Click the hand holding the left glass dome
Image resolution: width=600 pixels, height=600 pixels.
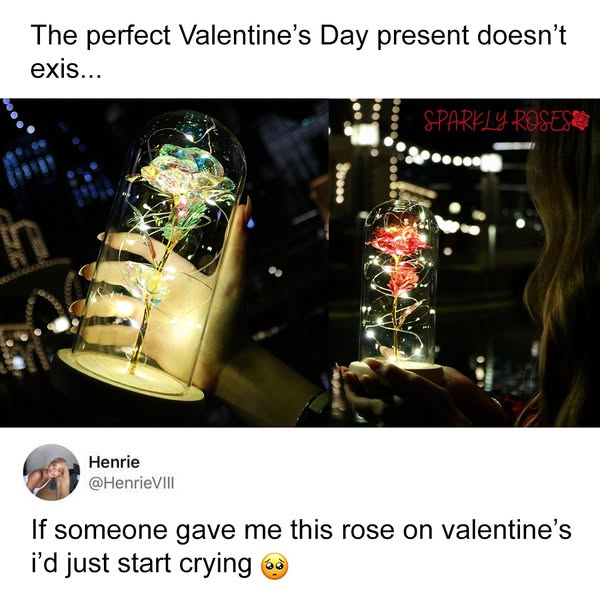(165, 291)
